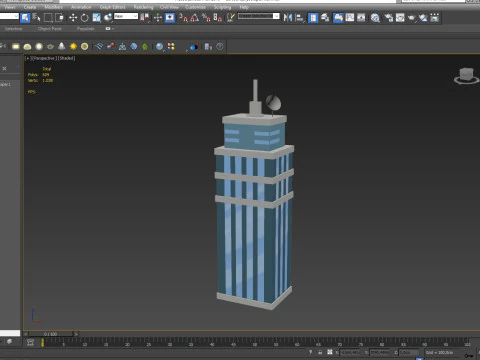
Task: Open the Modifiers menu
Action: [x=53, y=7]
